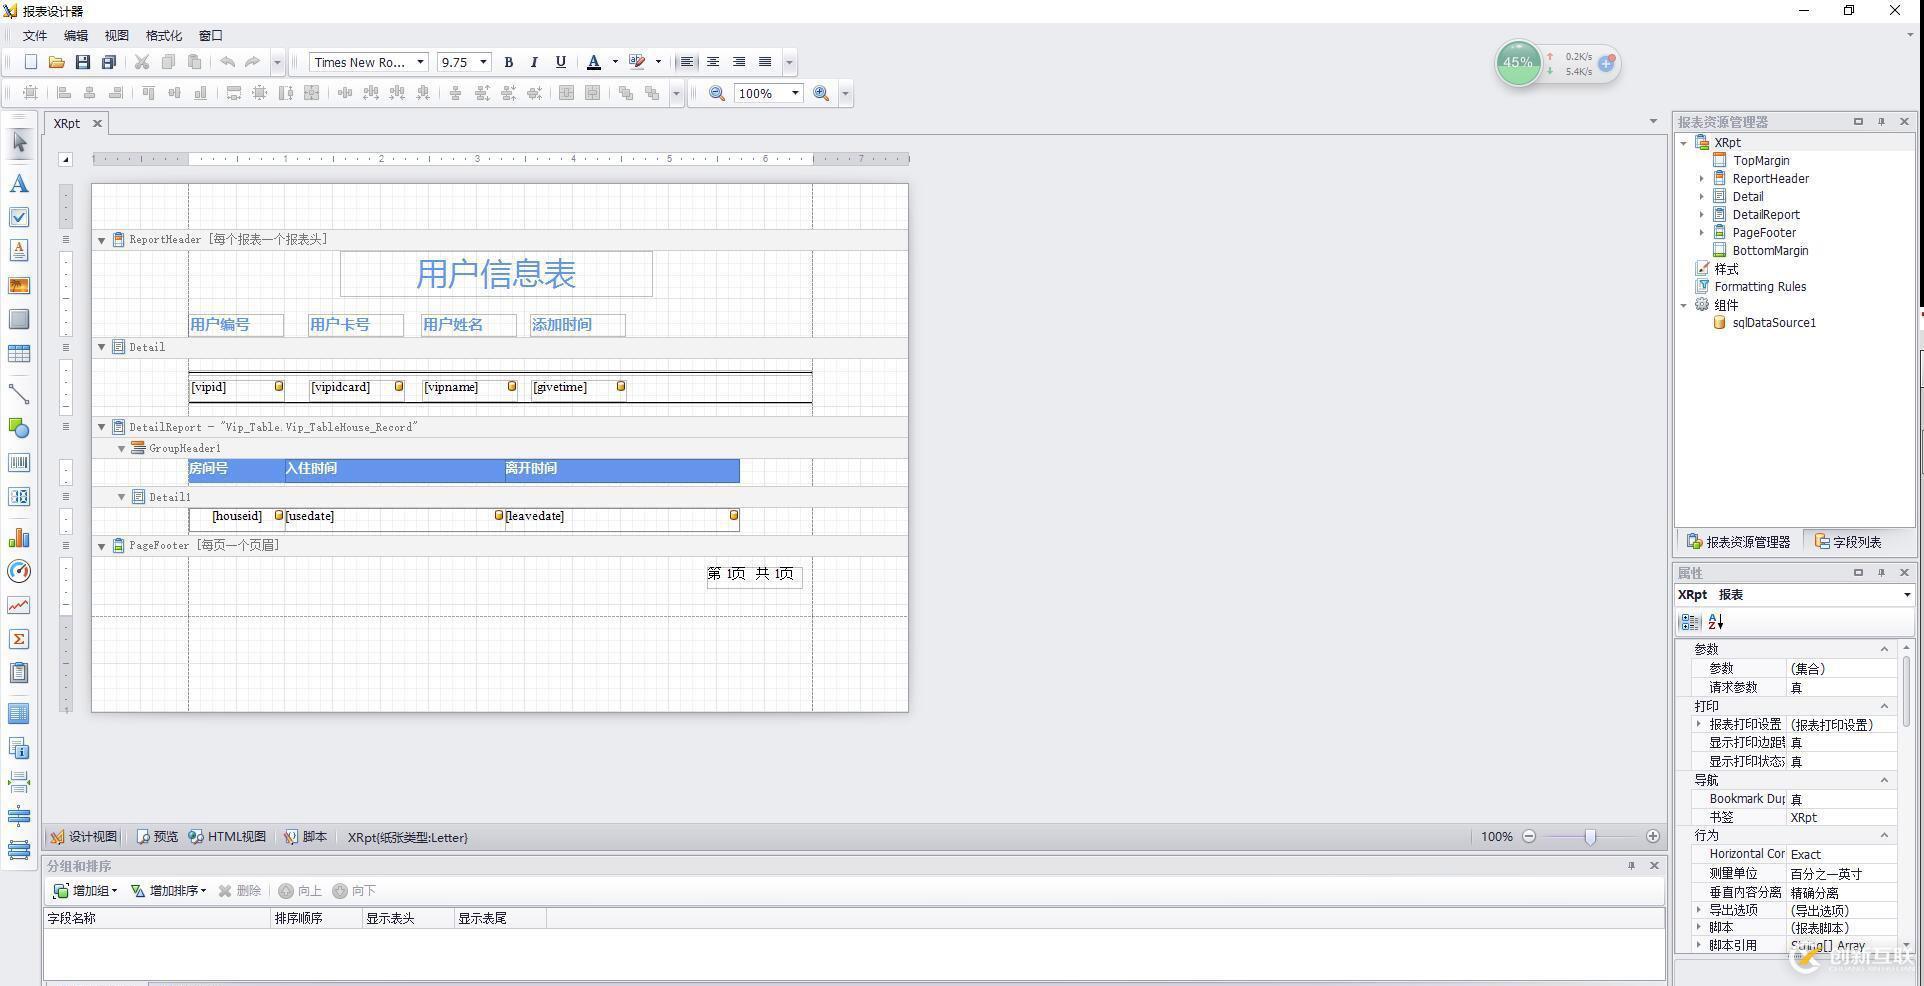Toggle italic formatting

[x=534, y=62]
